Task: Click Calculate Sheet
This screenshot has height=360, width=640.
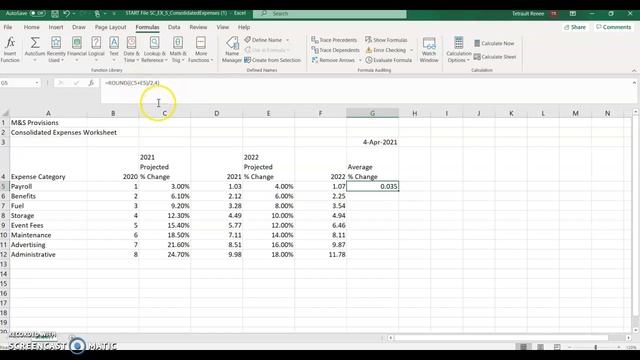Action: (x=495, y=57)
